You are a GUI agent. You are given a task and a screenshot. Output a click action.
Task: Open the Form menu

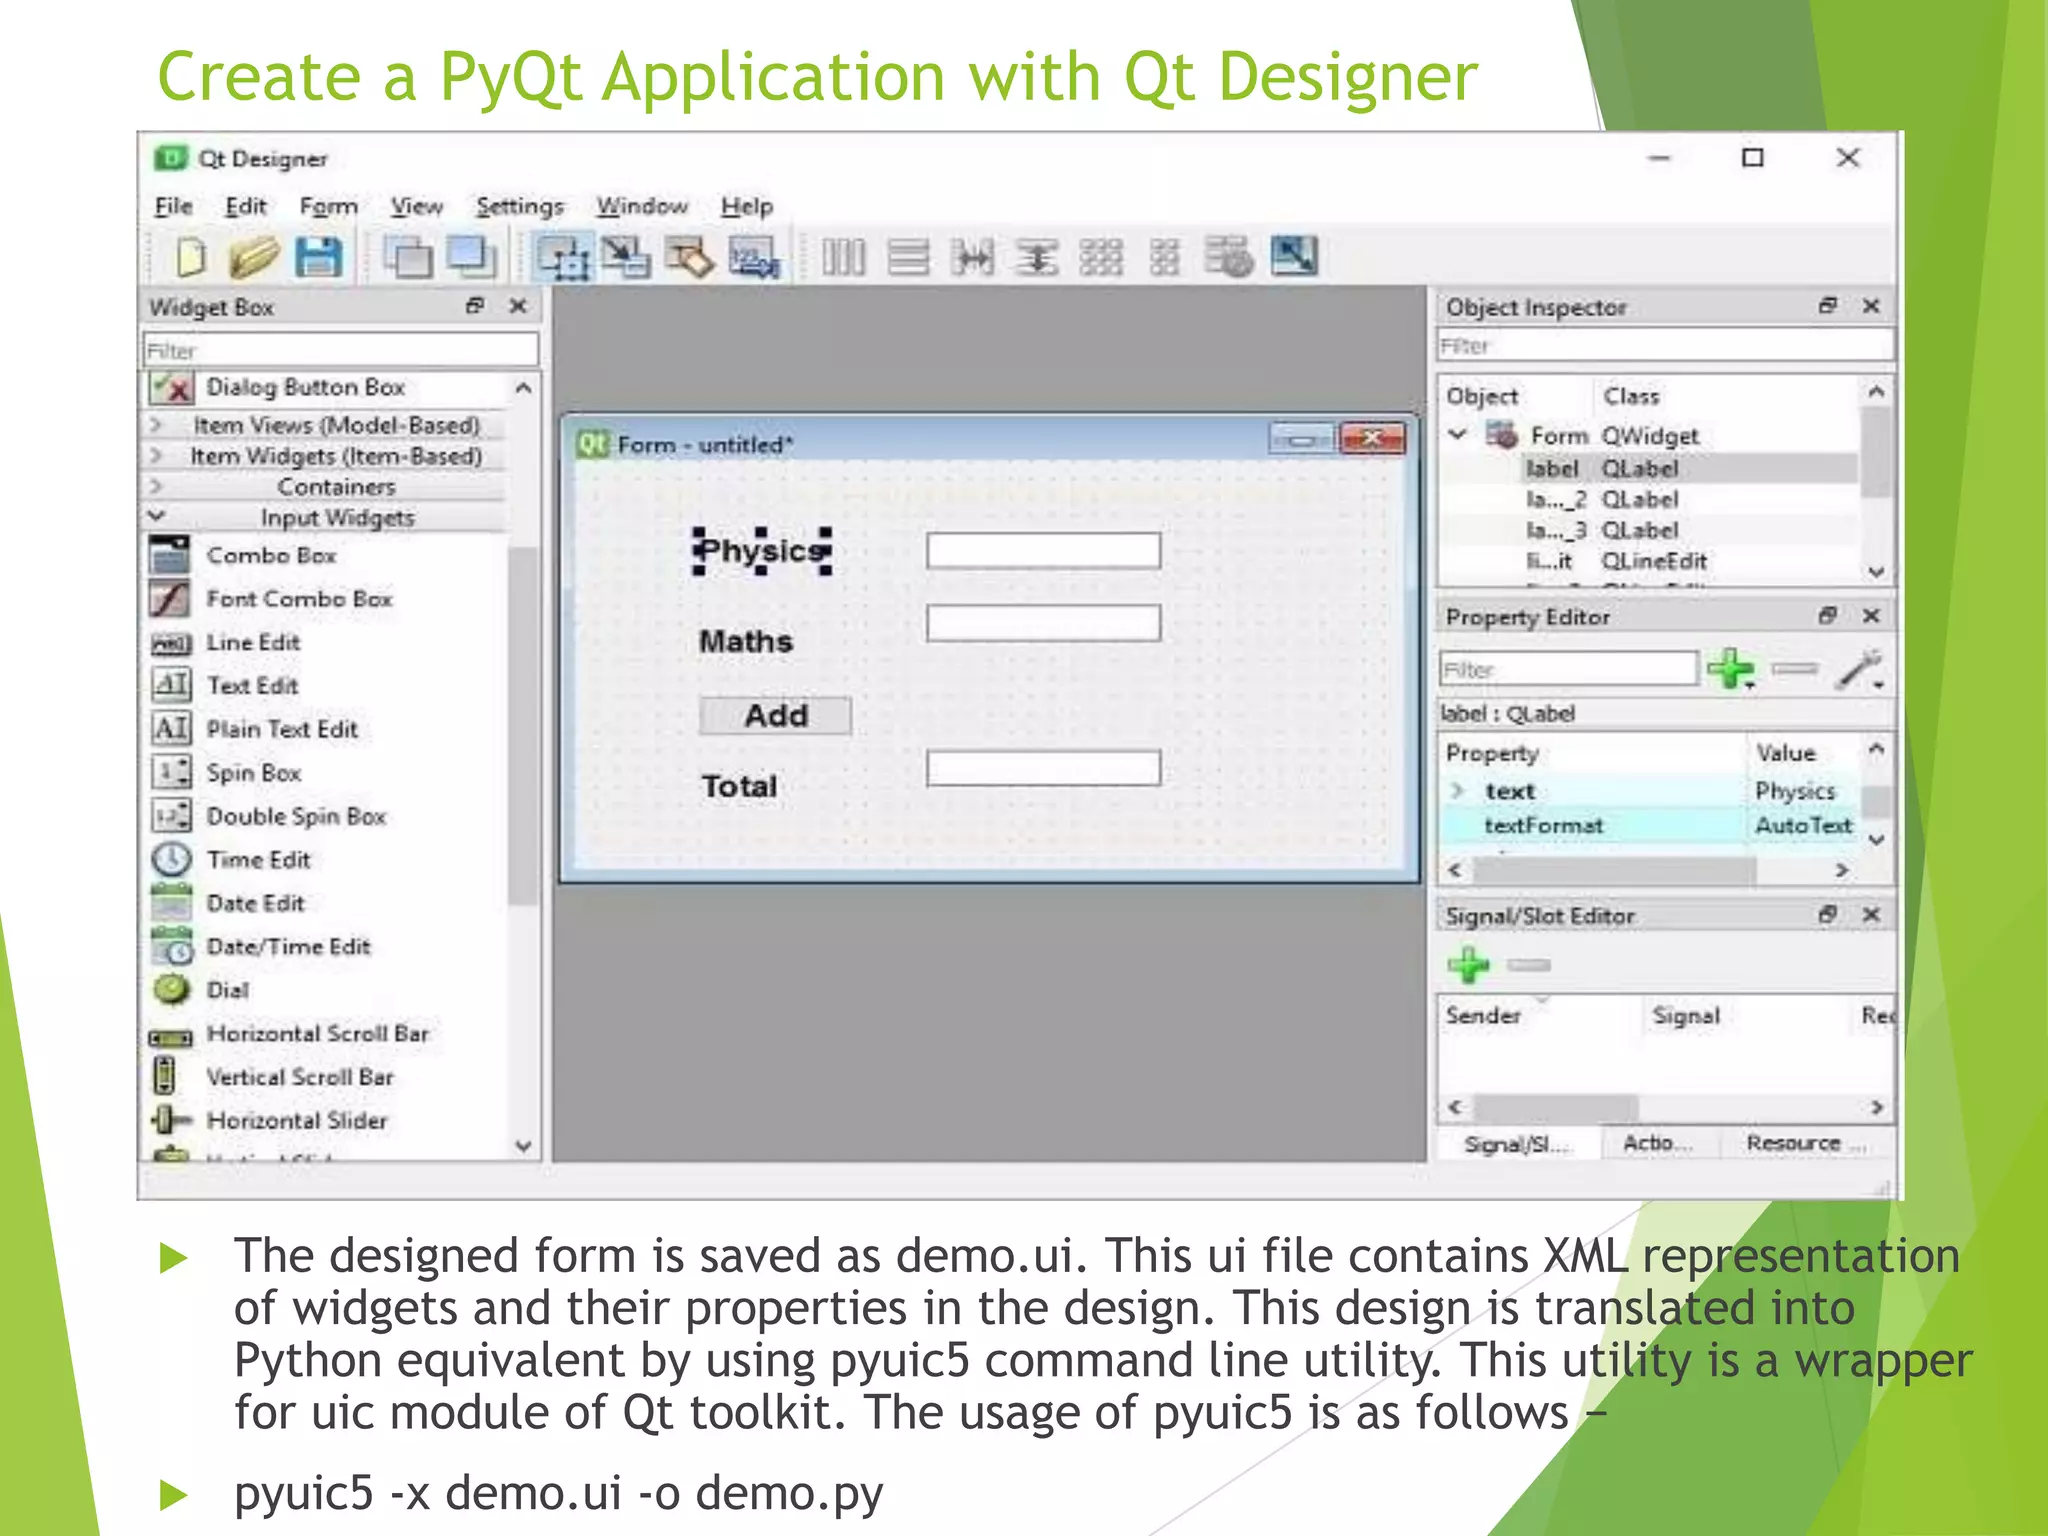pyautogui.click(x=328, y=206)
